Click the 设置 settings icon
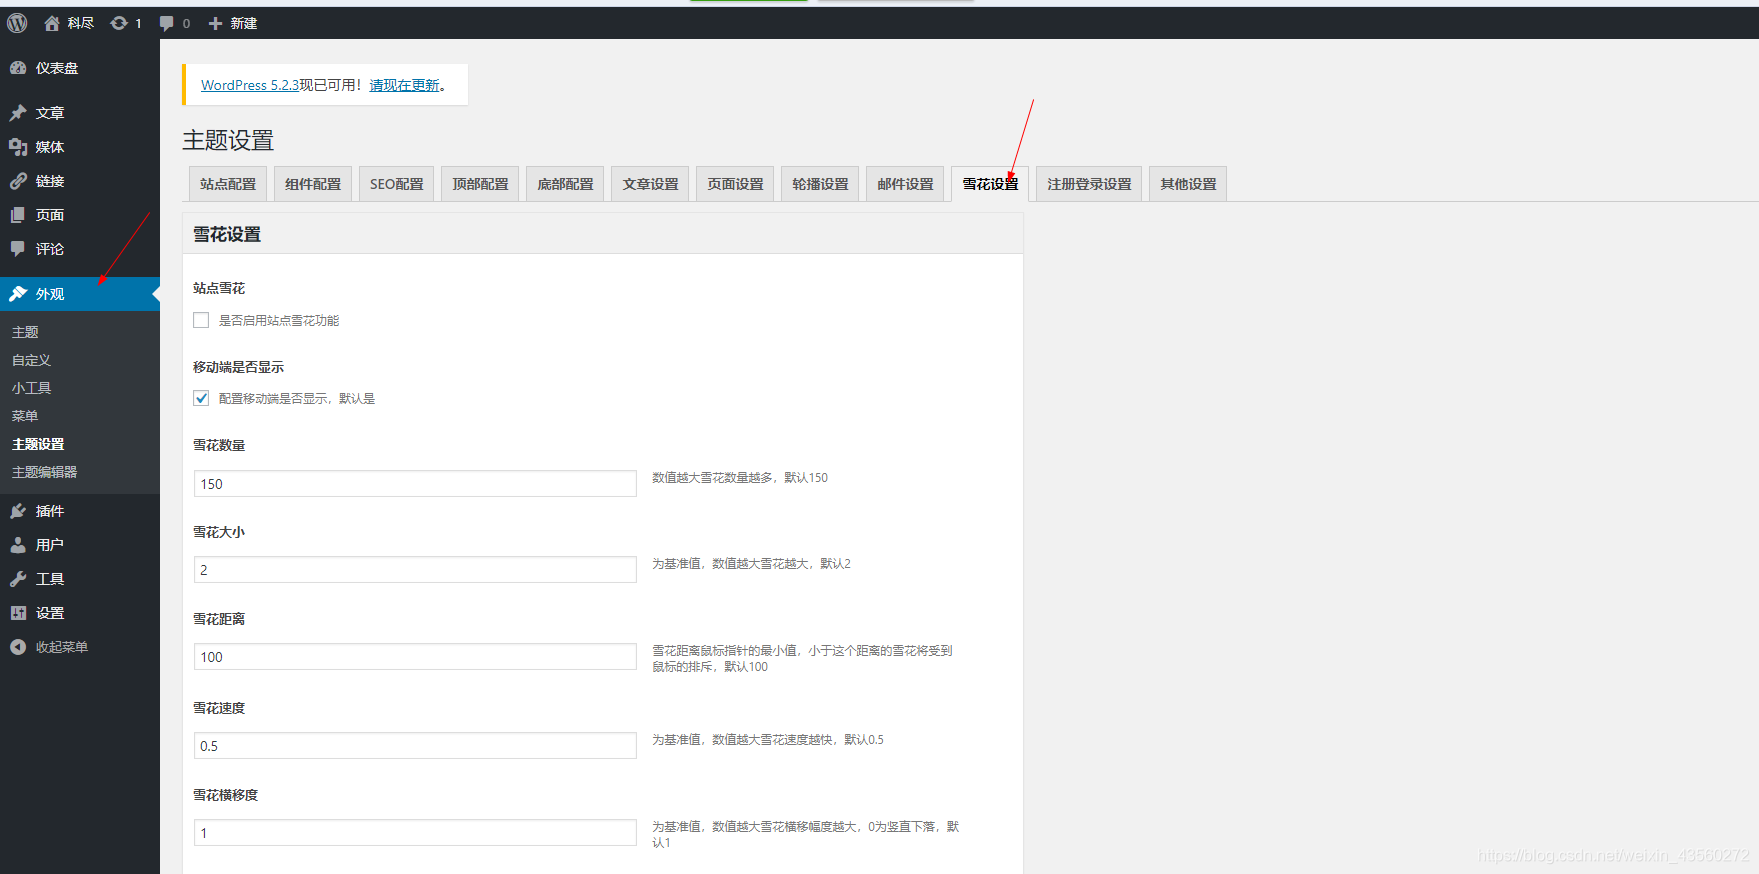The image size is (1759, 874). pyautogui.click(x=18, y=613)
